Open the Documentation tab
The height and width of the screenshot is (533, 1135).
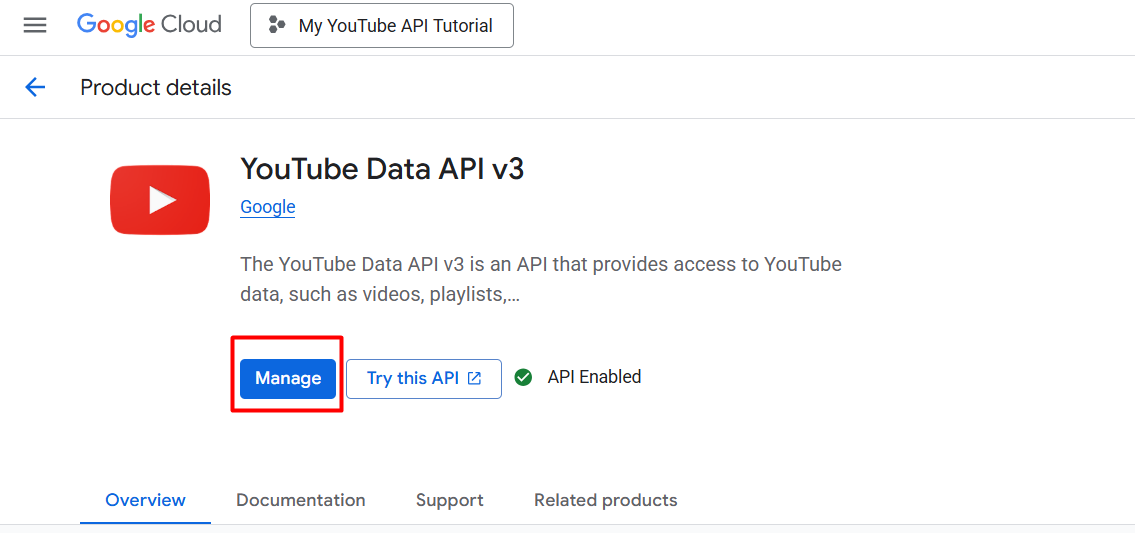[300, 500]
